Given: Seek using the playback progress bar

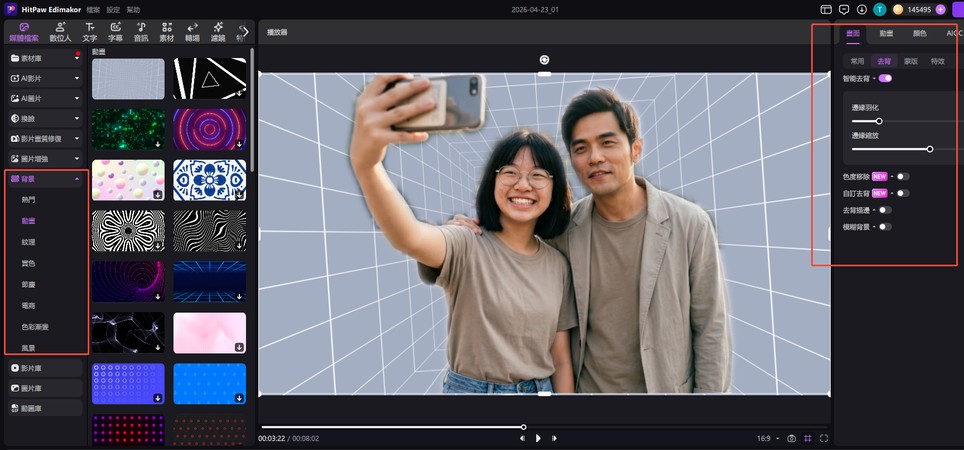Looking at the screenshot, I should (x=544, y=427).
